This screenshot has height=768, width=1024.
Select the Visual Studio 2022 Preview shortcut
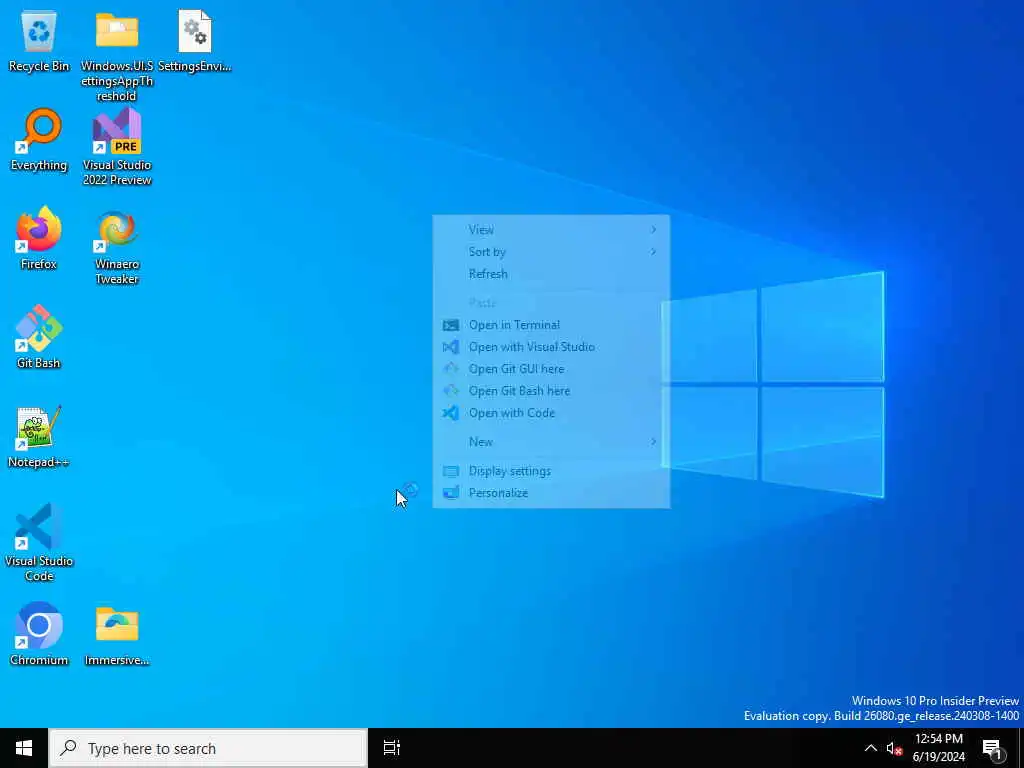click(117, 147)
